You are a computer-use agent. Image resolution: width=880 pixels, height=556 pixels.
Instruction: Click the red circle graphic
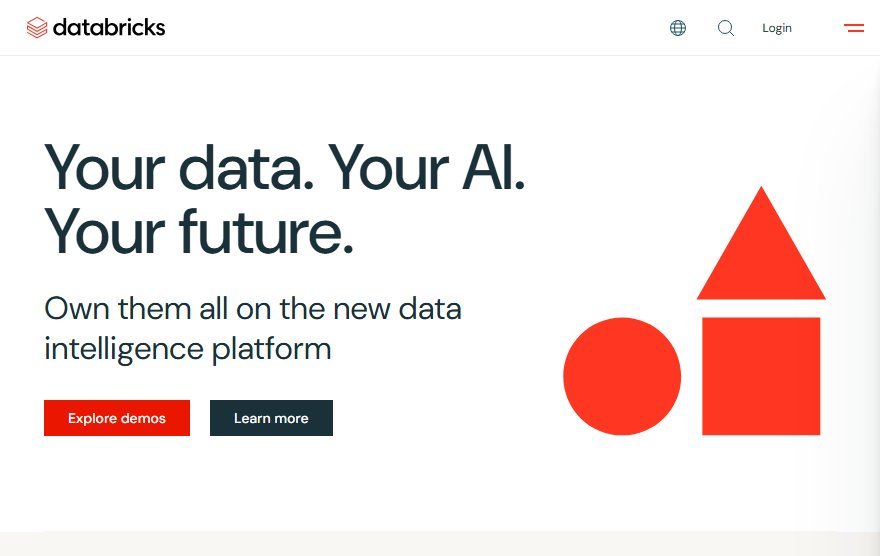pyautogui.click(x=622, y=376)
